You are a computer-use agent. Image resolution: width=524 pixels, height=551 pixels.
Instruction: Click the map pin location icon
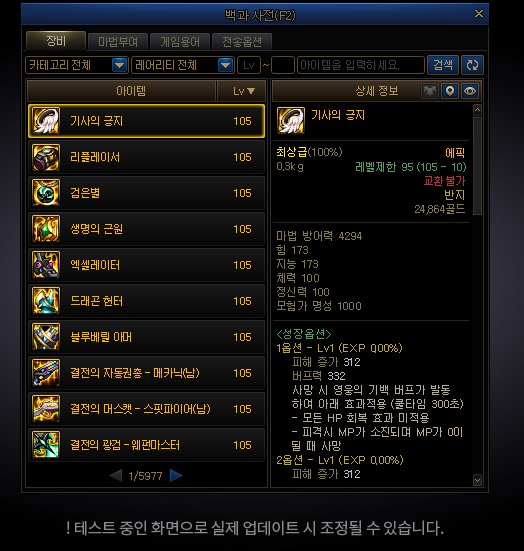click(449, 91)
